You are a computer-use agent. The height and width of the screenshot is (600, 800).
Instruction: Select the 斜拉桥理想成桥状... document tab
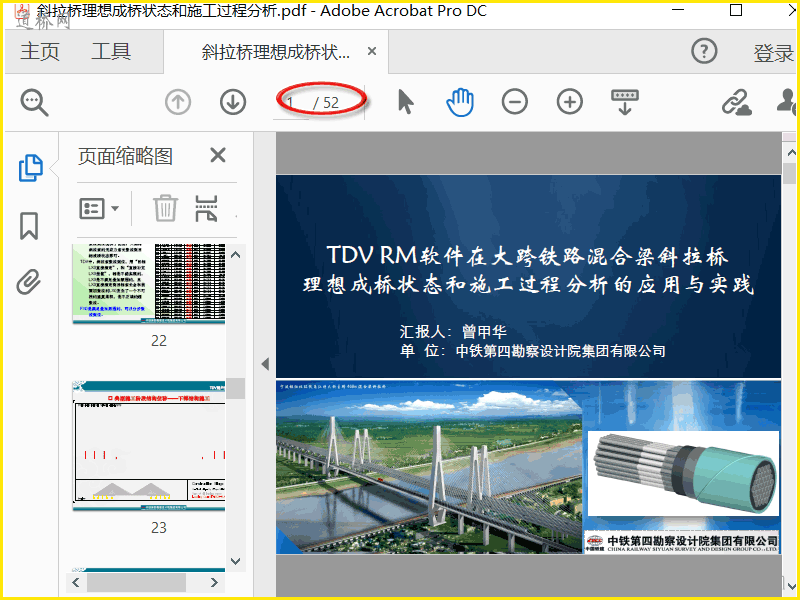coord(276,52)
